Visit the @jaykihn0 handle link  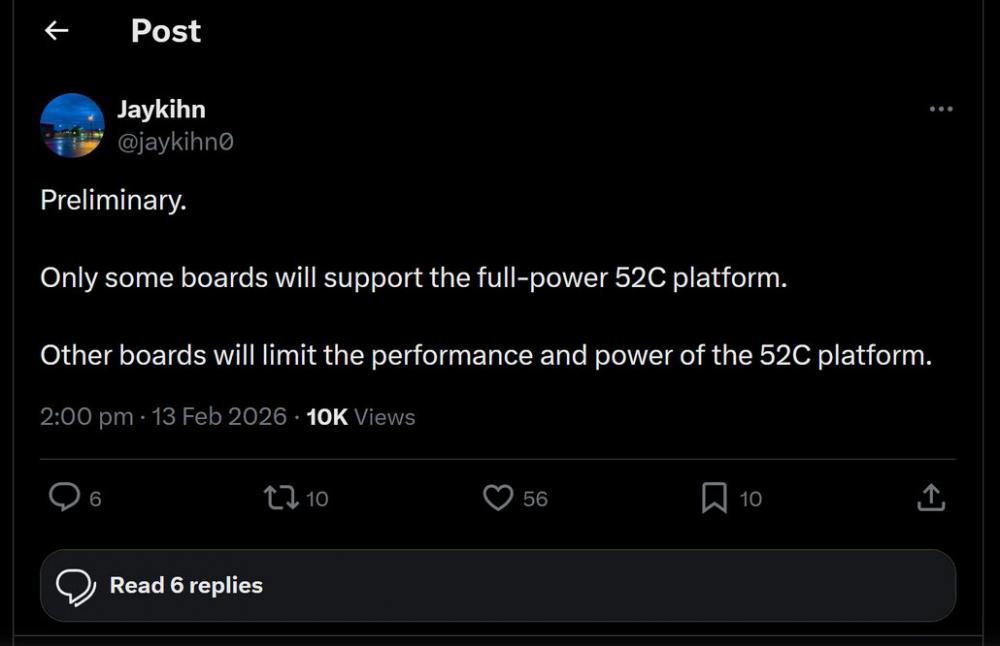(x=176, y=142)
